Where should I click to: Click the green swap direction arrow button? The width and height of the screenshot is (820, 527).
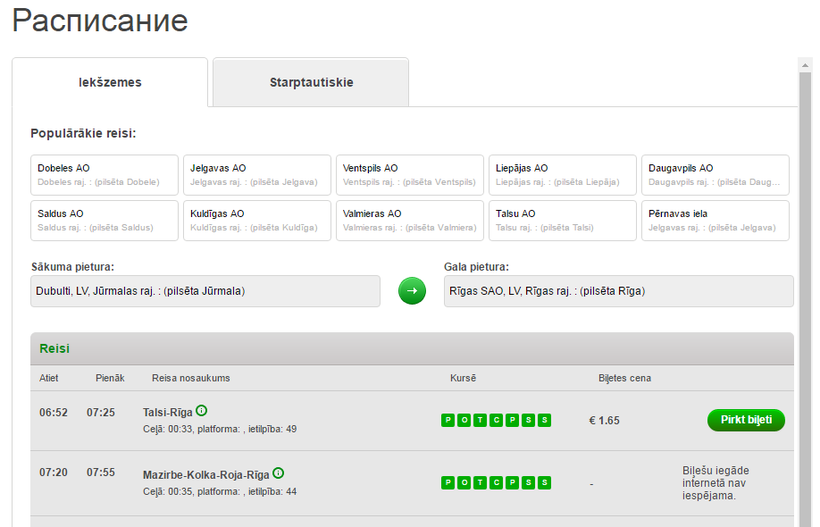[x=412, y=291]
